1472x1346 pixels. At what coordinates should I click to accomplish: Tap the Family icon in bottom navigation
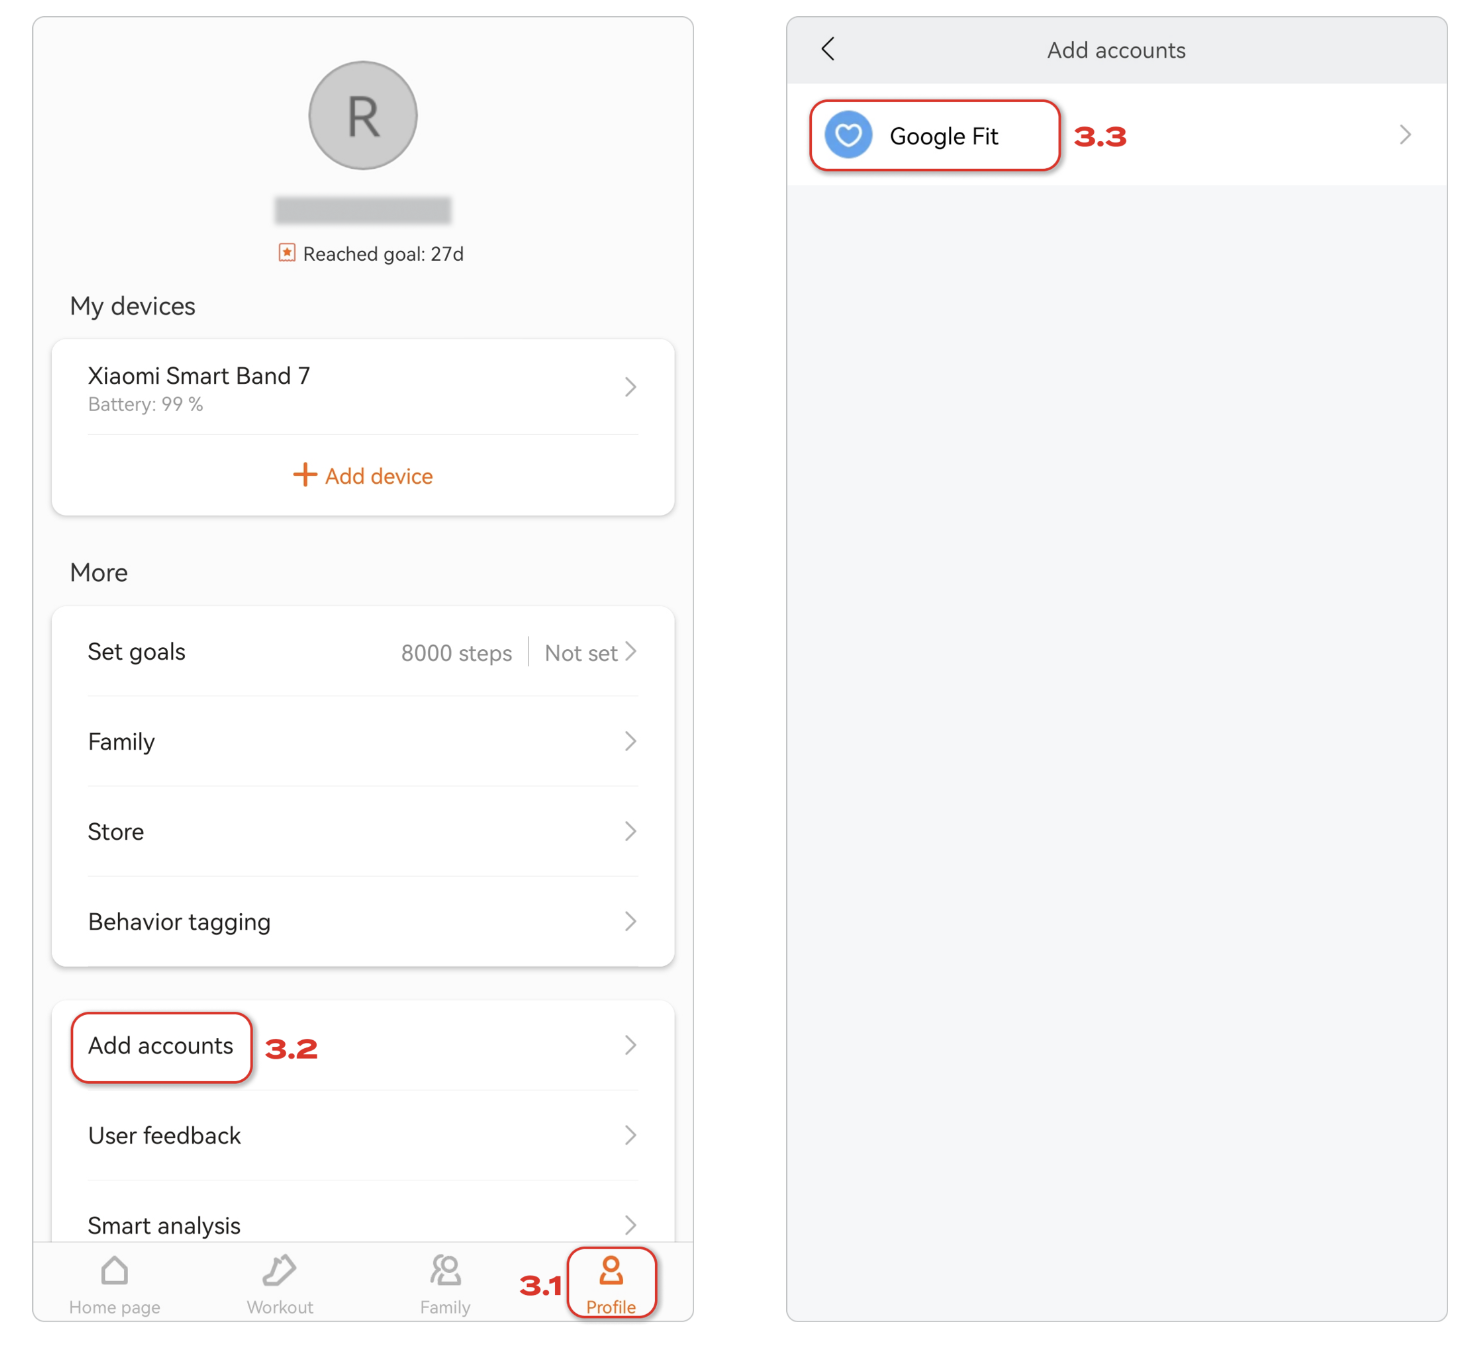(445, 1271)
